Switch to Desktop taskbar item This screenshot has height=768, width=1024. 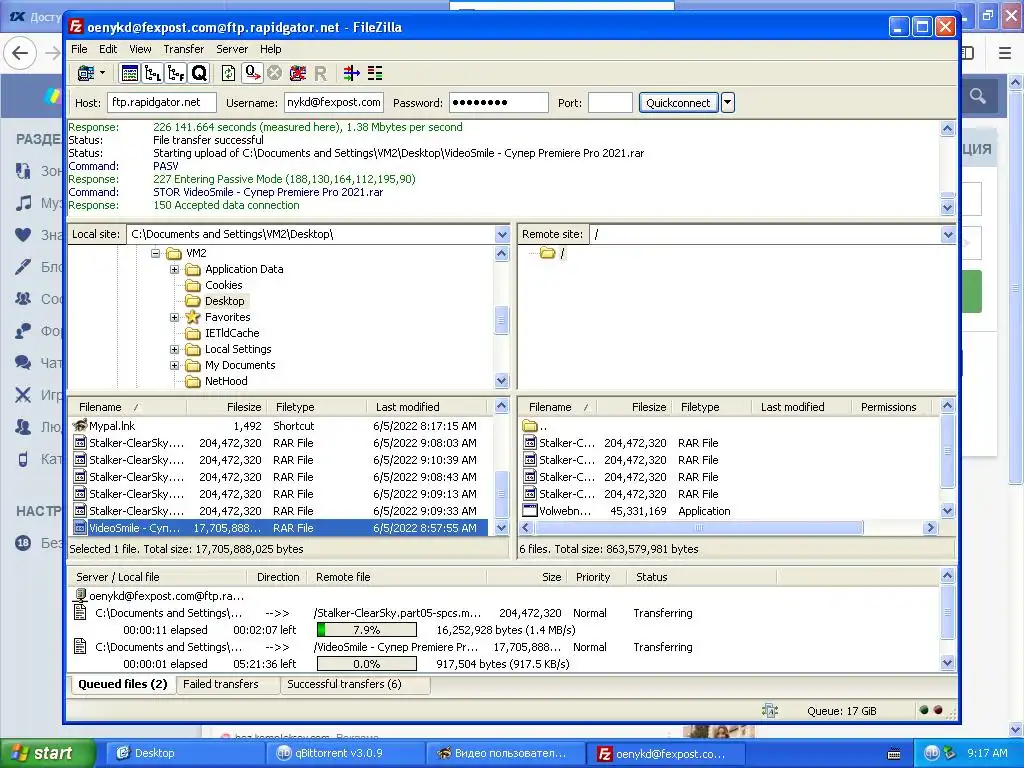183,753
